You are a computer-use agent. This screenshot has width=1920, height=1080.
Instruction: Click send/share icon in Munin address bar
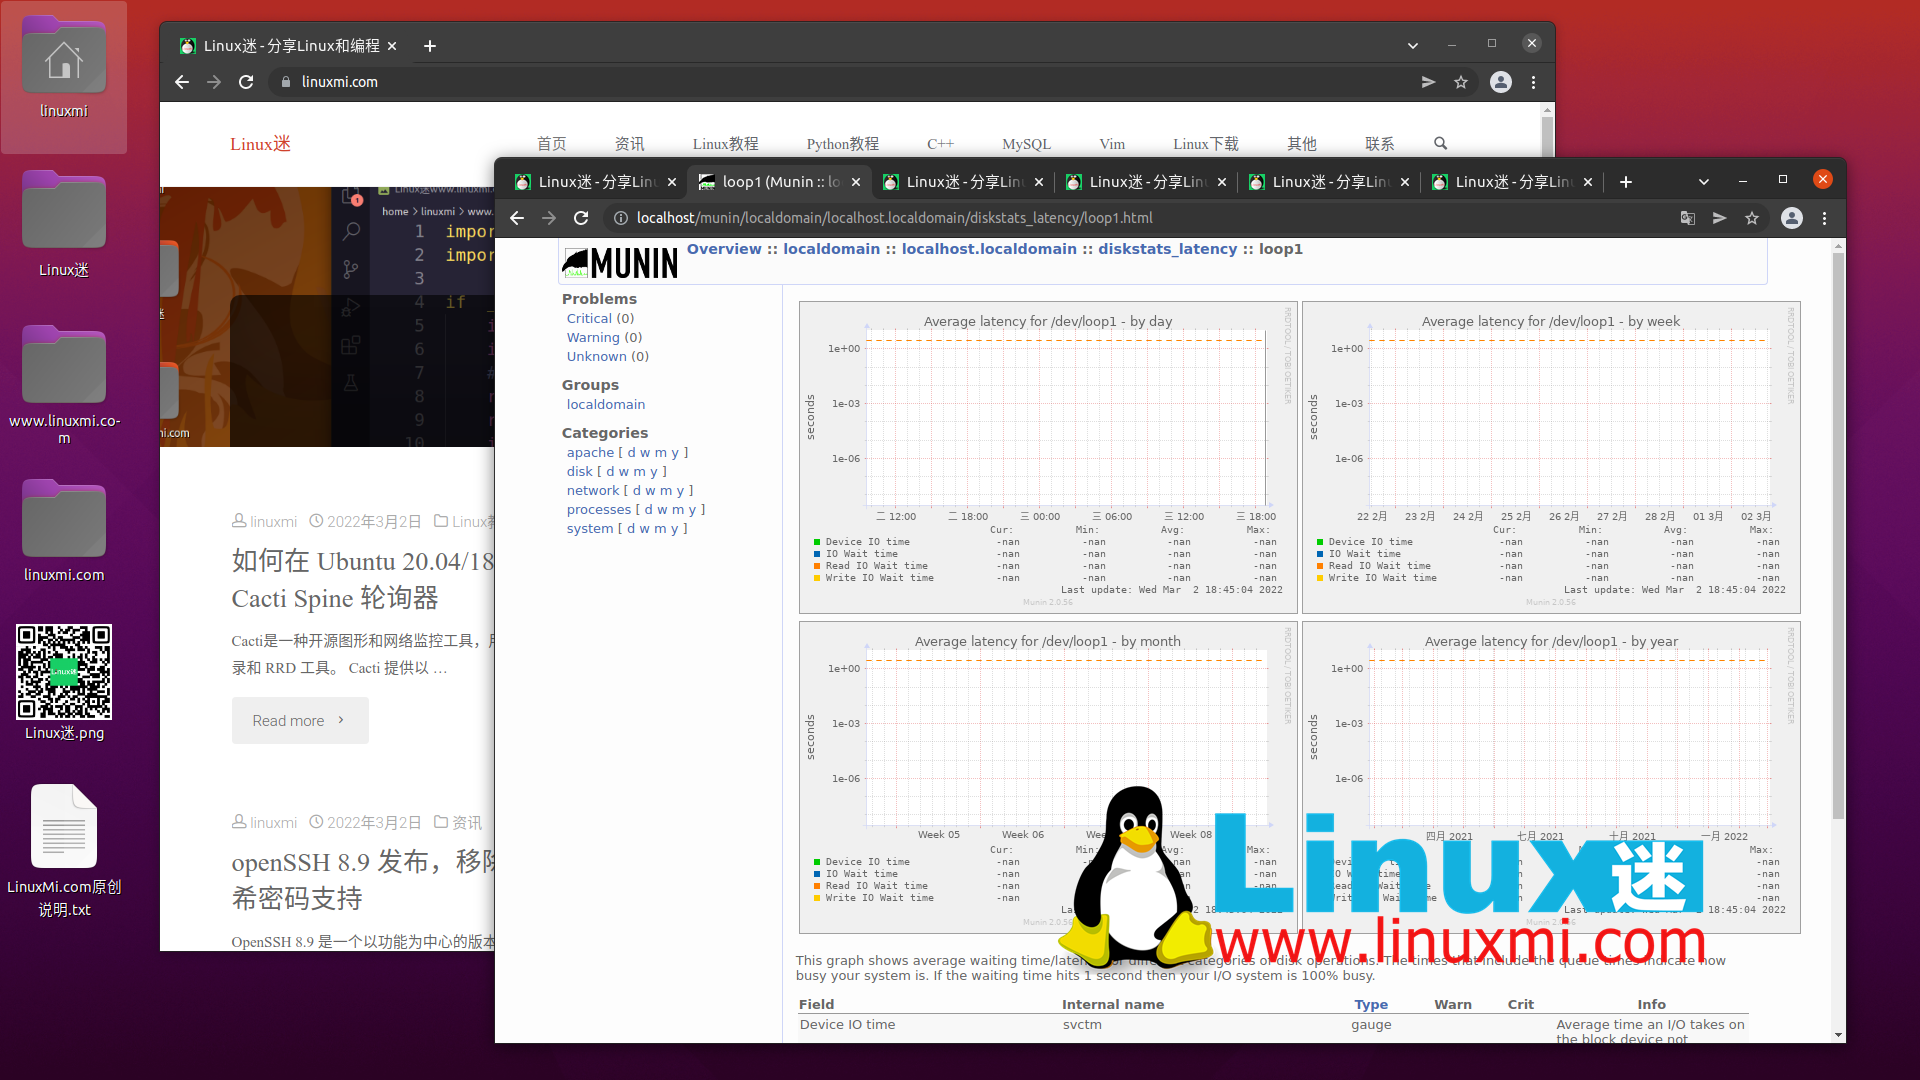point(1720,218)
